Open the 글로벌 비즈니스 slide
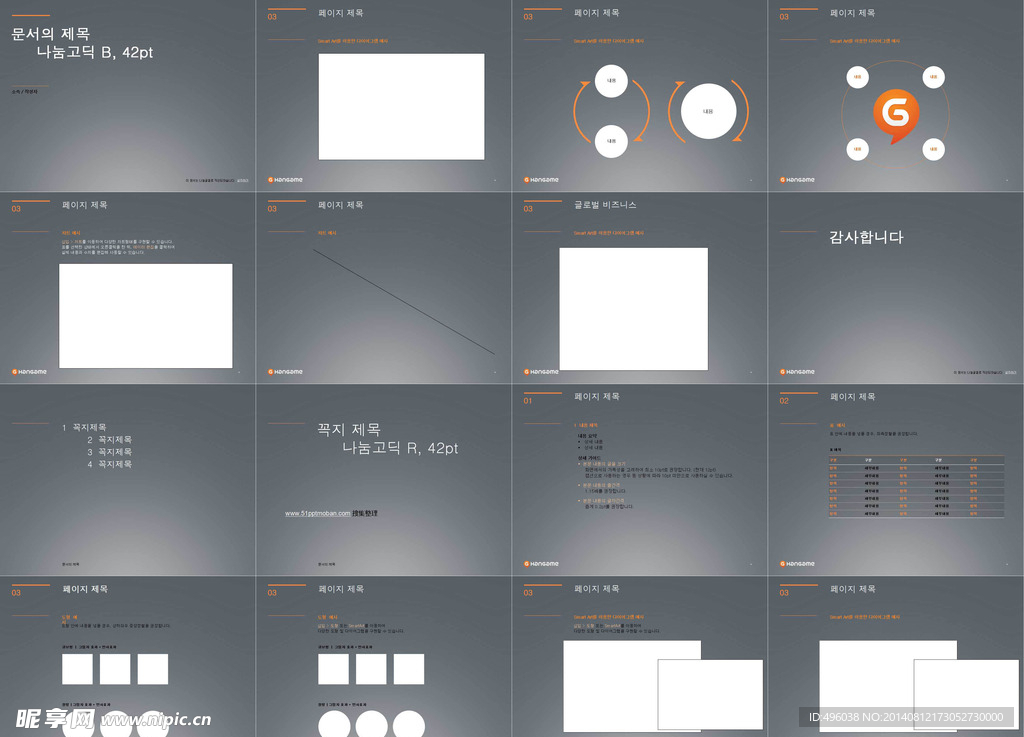The image size is (1024, 737). (639, 288)
